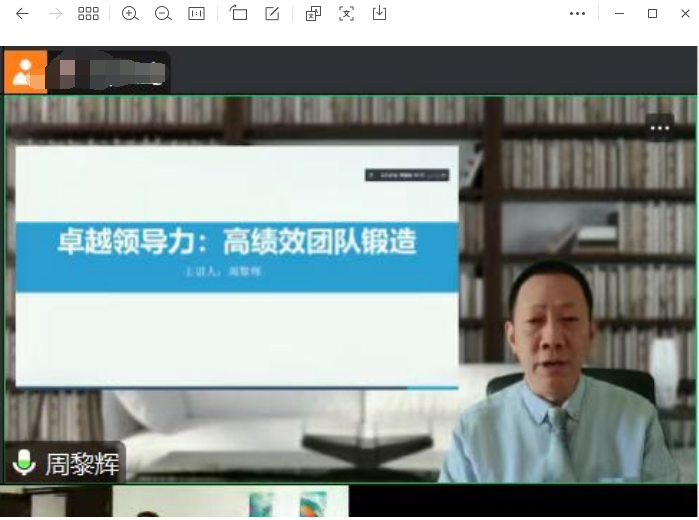
Task: Maximize the image viewer window
Action: tap(652, 14)
